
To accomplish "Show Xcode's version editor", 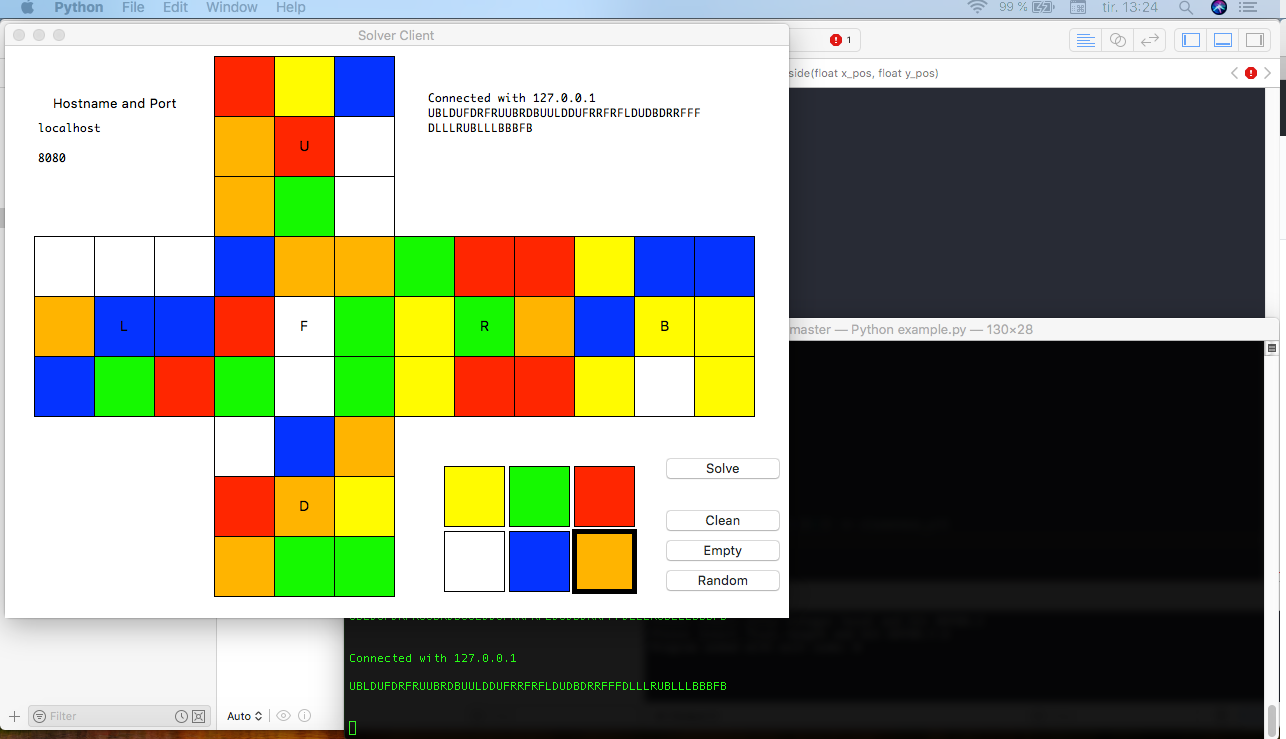I will pyautogui.click(x=1150, y=40).
